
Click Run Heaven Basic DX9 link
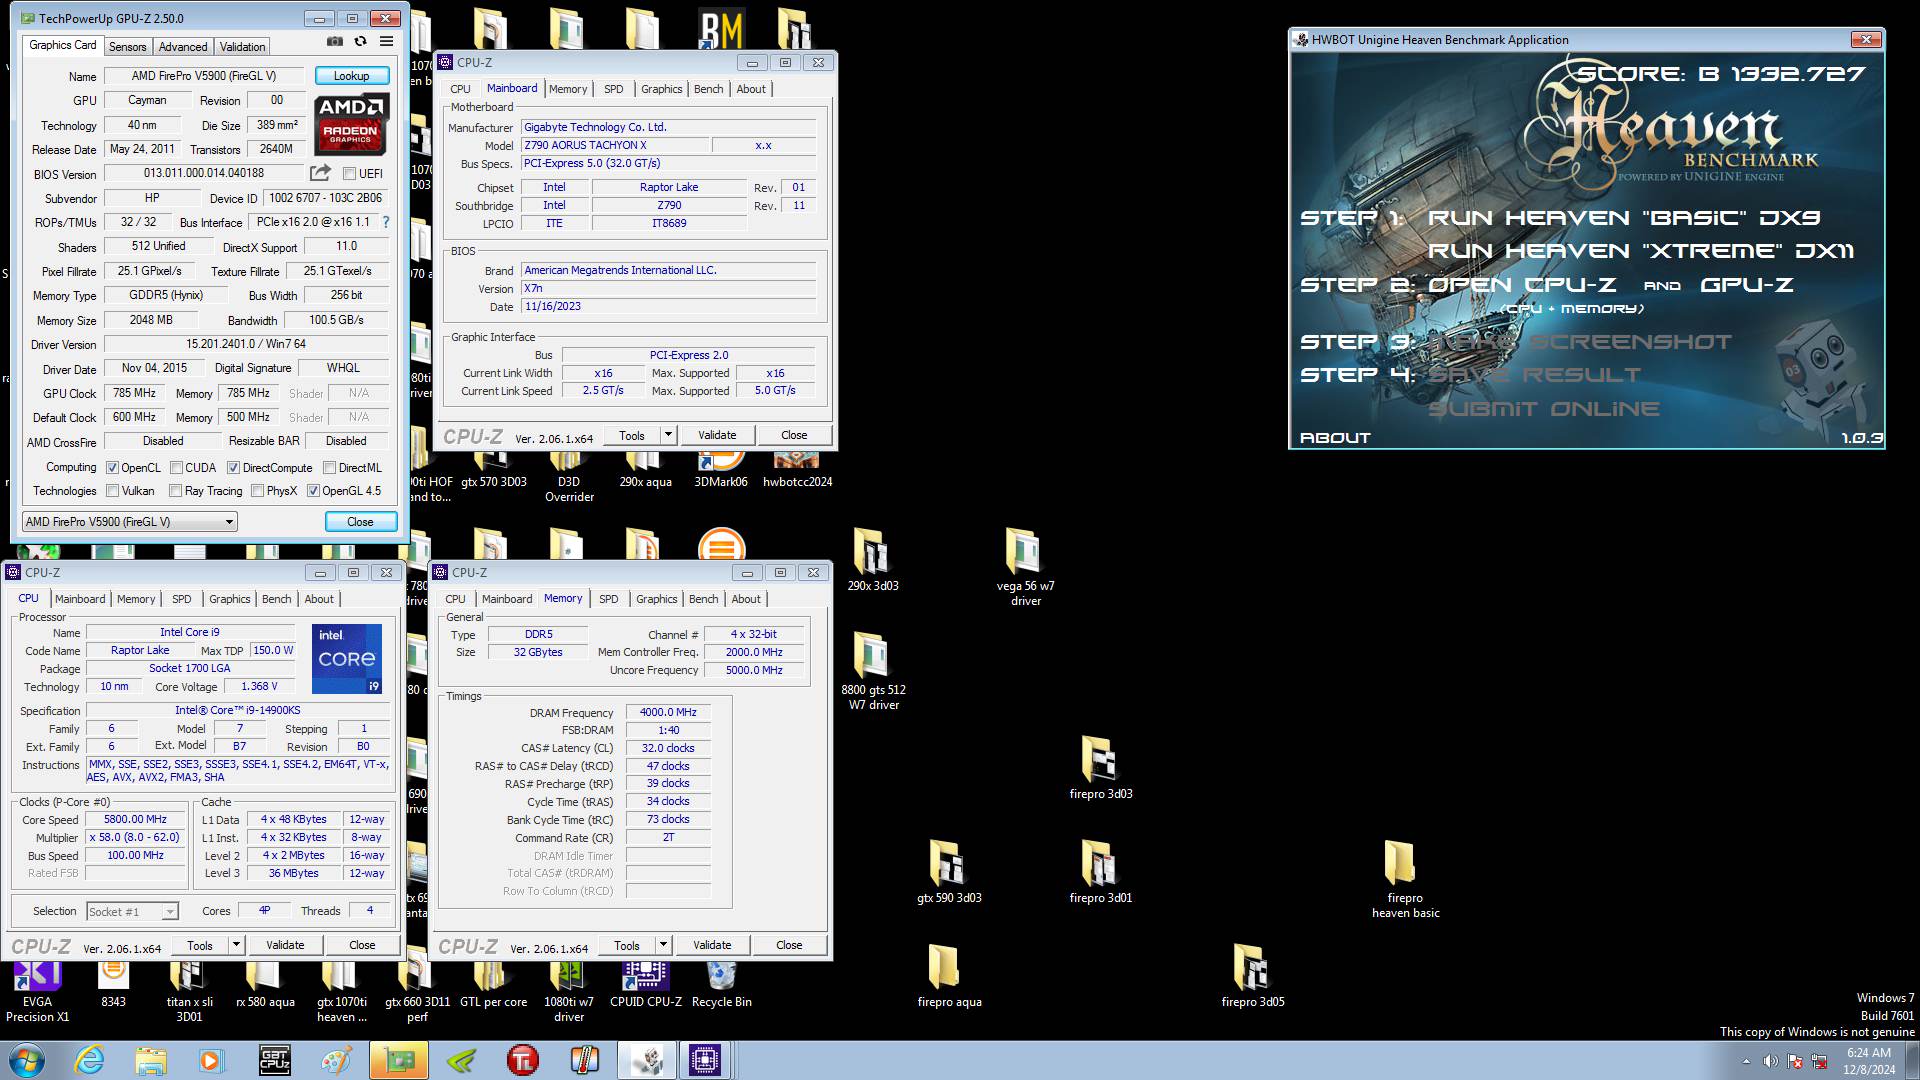click(1624, 218)
